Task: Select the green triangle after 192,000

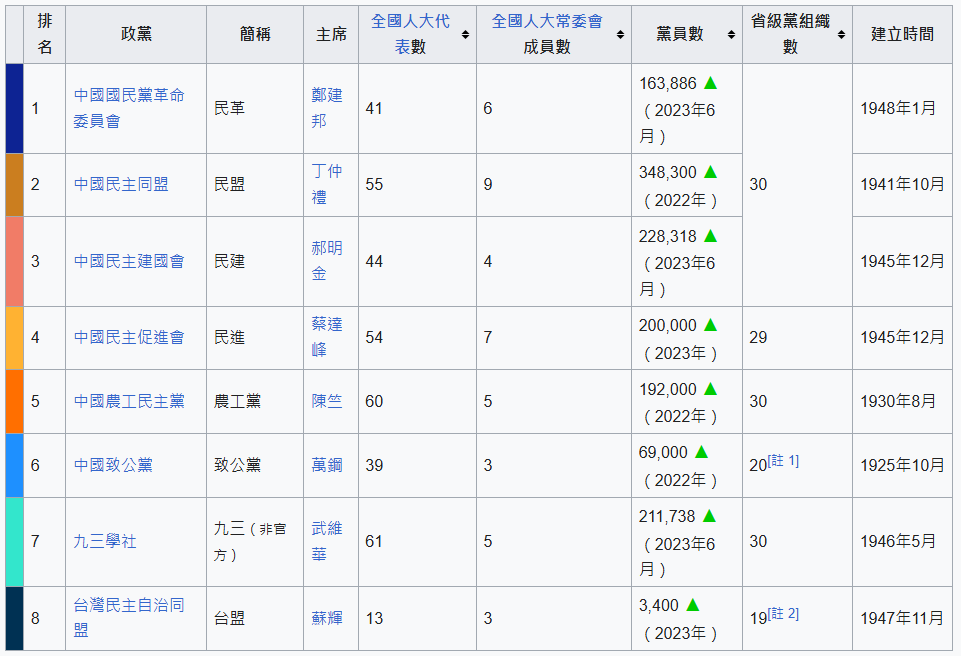Action: (710, 388)
